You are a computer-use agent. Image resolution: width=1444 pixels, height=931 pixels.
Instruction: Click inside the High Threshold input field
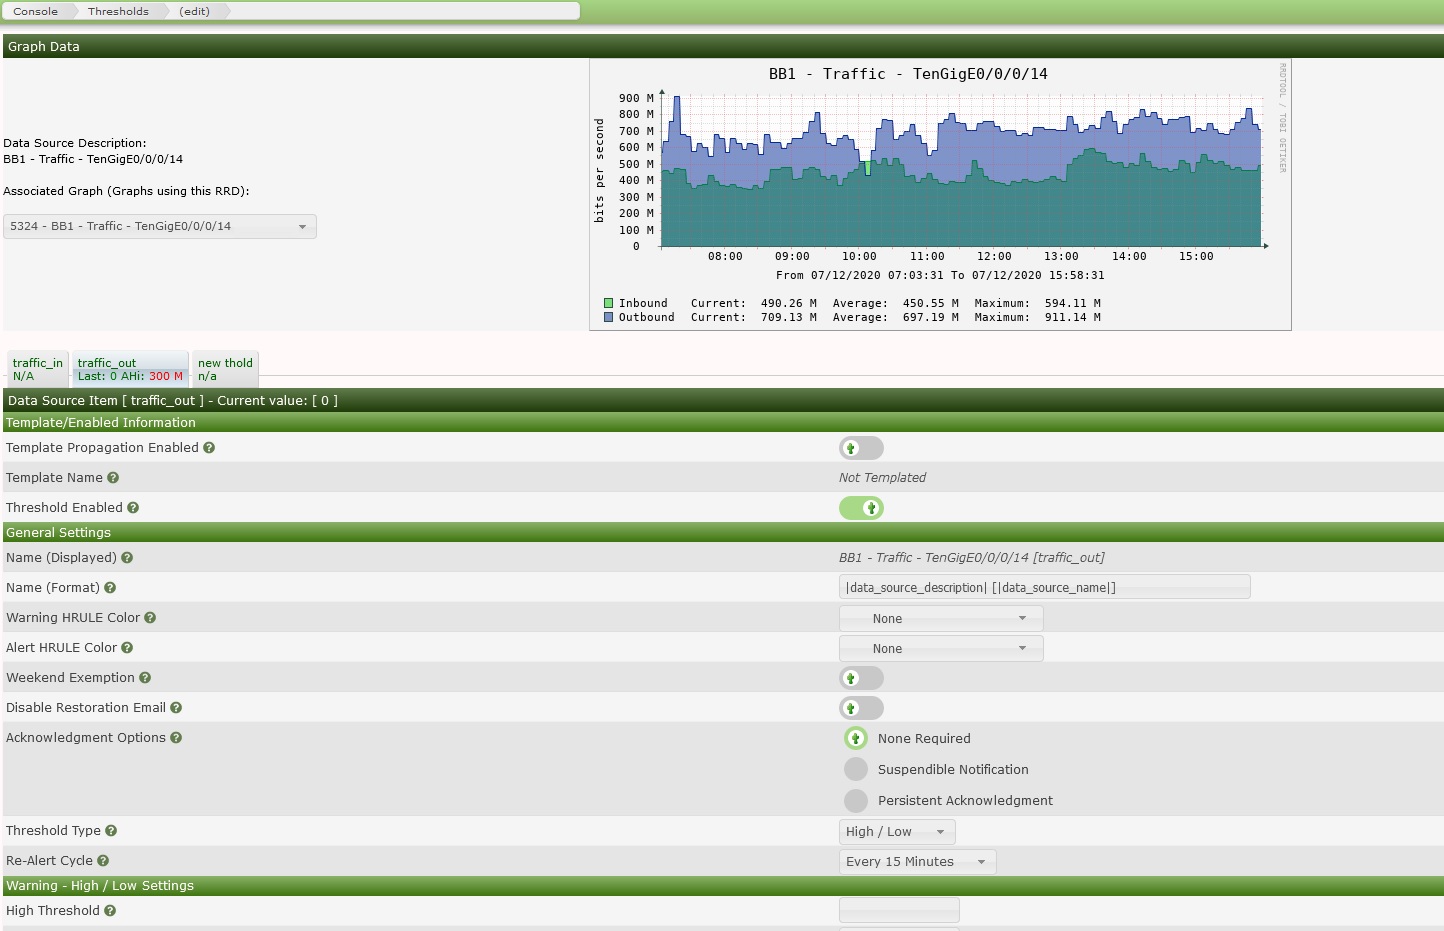click(x=898, y=910)
